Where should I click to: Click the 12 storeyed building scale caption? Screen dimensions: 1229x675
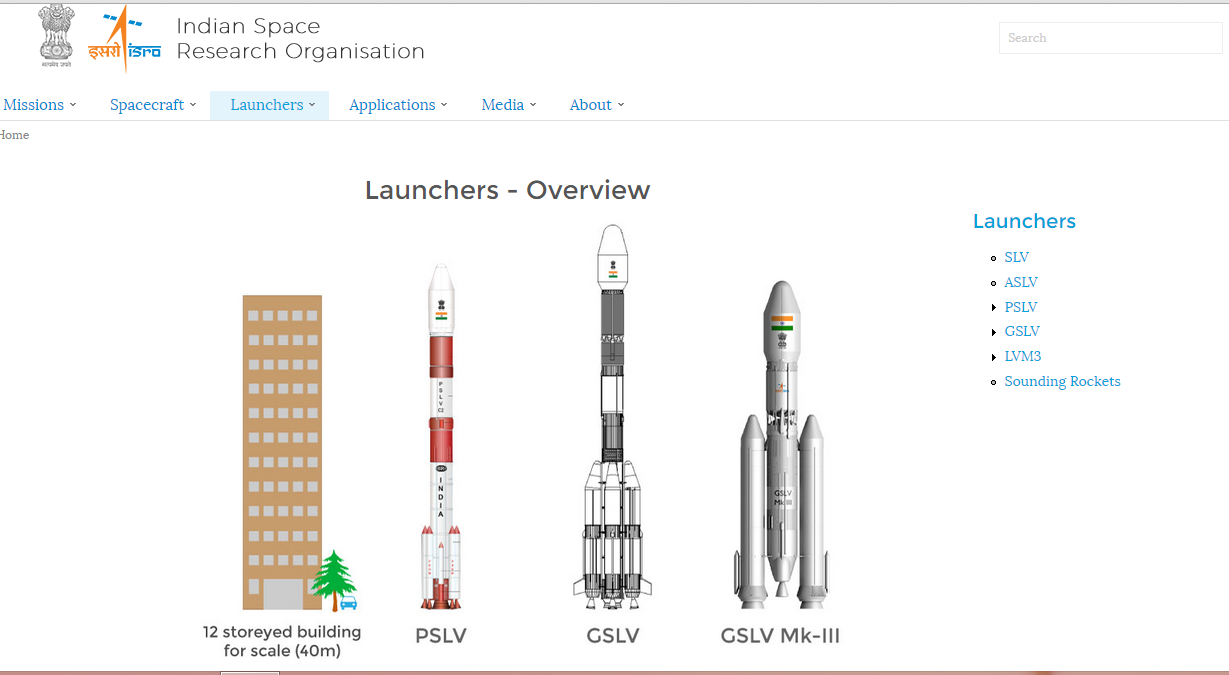[x=282, y=642]
